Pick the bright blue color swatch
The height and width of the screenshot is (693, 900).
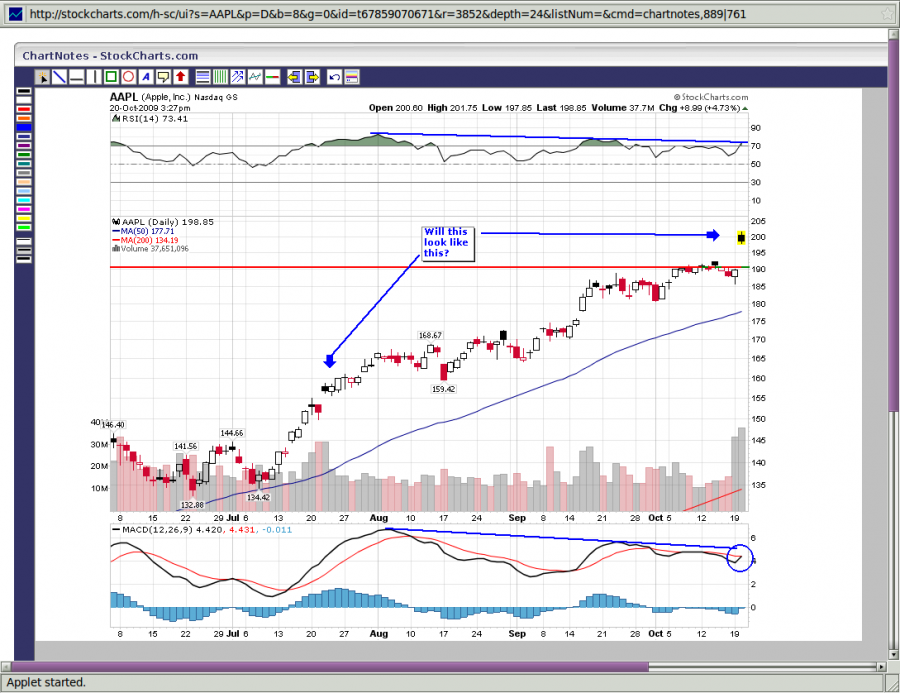24,127
